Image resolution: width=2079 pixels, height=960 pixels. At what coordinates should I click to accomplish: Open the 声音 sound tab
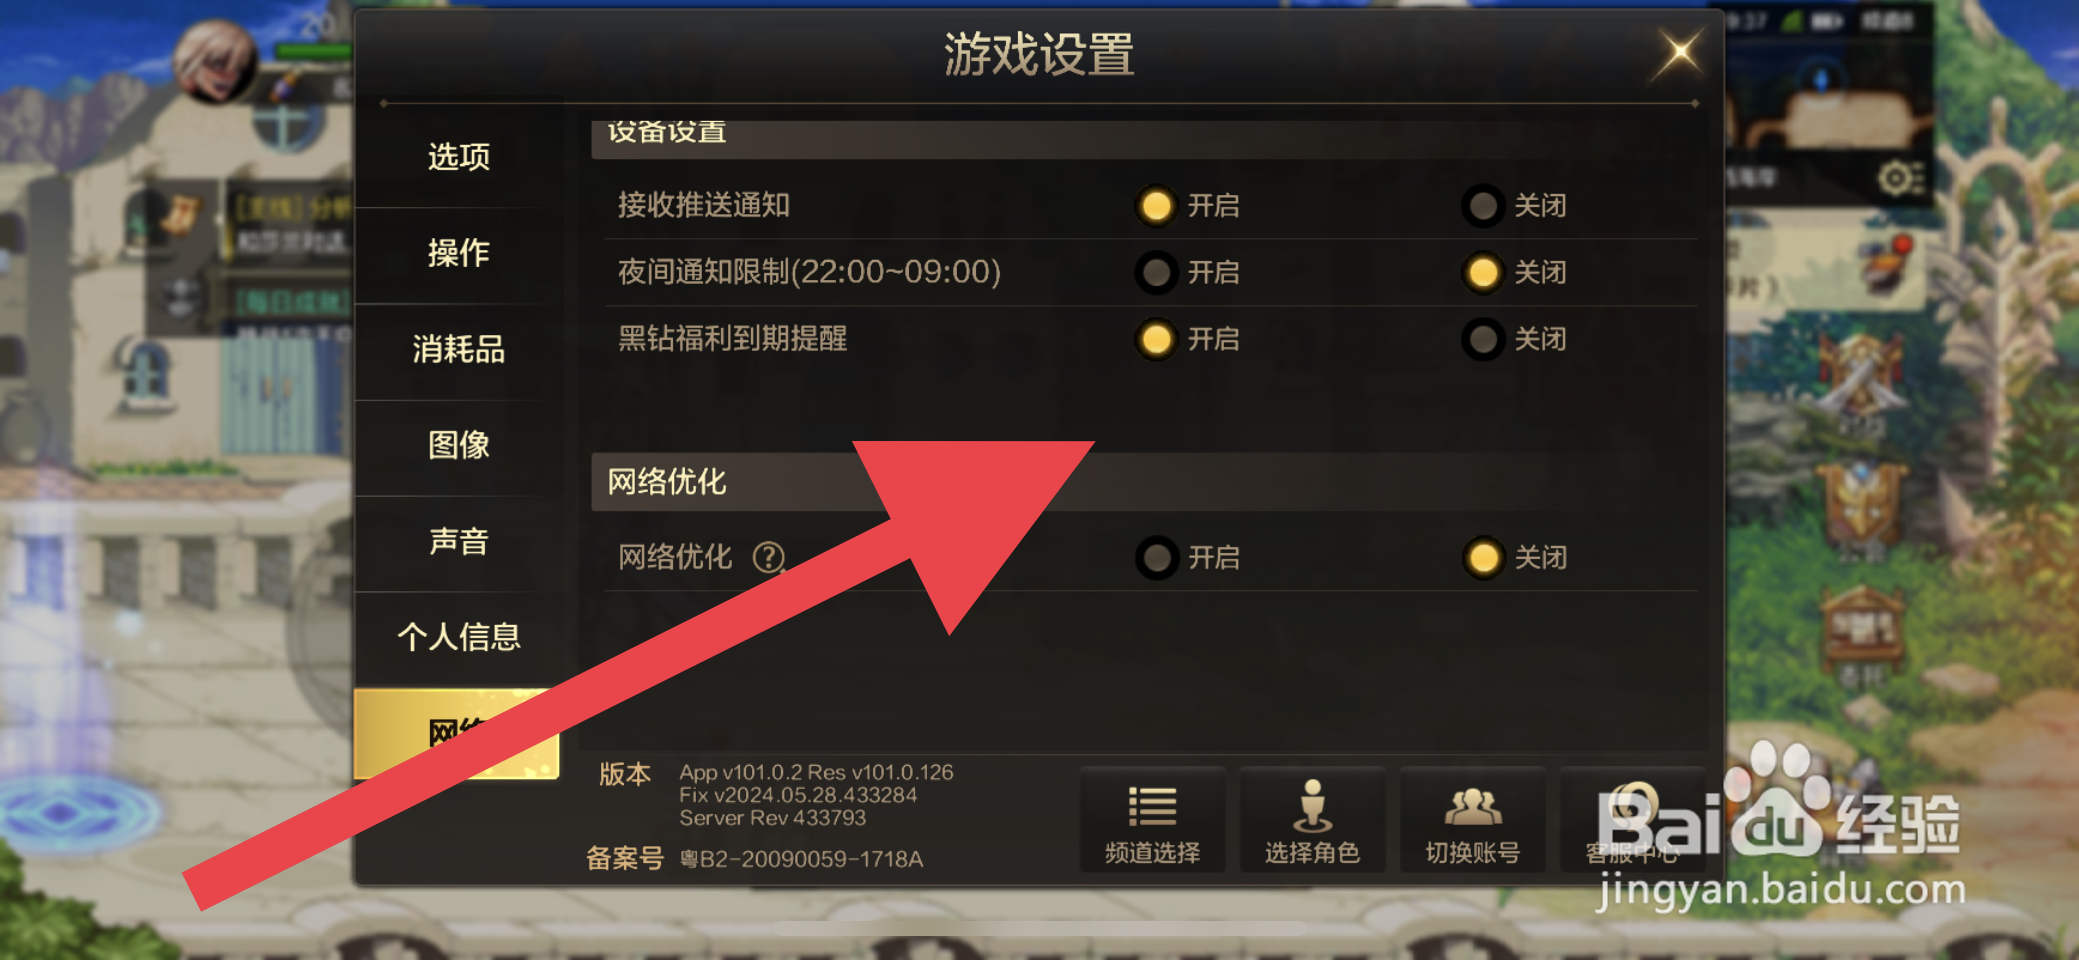pyautogui.click(x=458, y=541)
